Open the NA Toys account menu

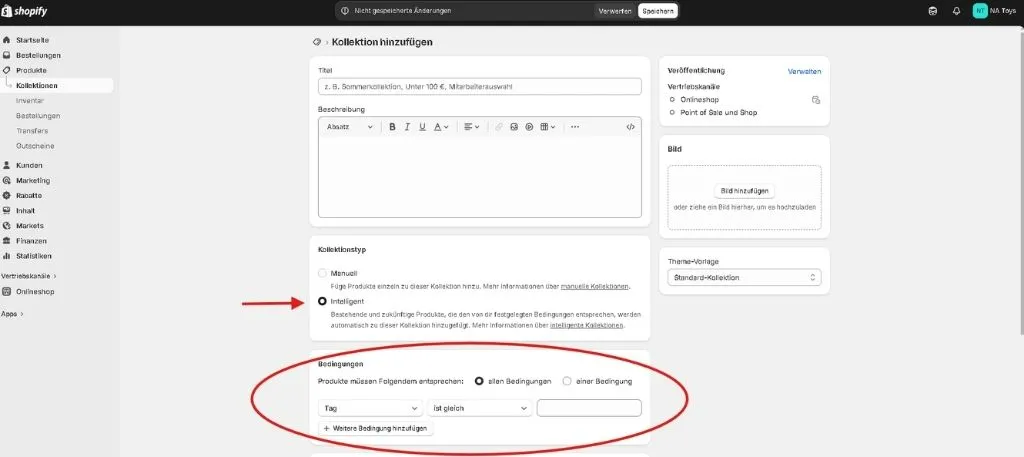[x=994, y=11]
